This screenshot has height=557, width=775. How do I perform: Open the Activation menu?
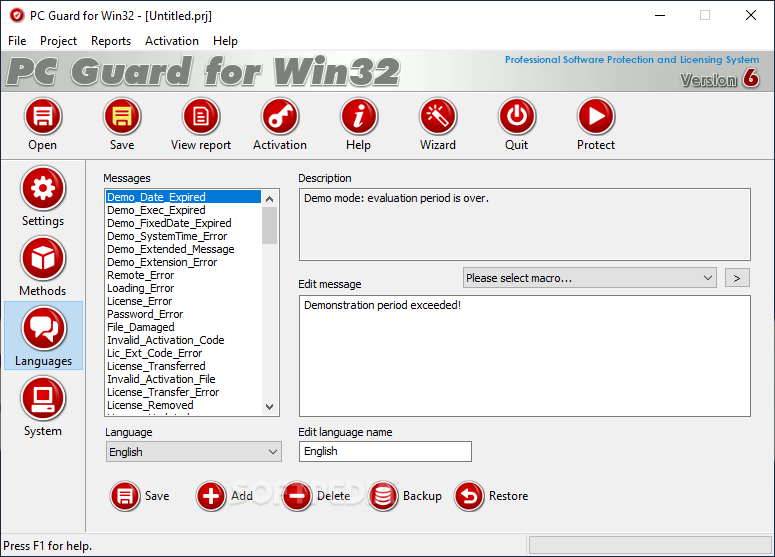[172, 41]
